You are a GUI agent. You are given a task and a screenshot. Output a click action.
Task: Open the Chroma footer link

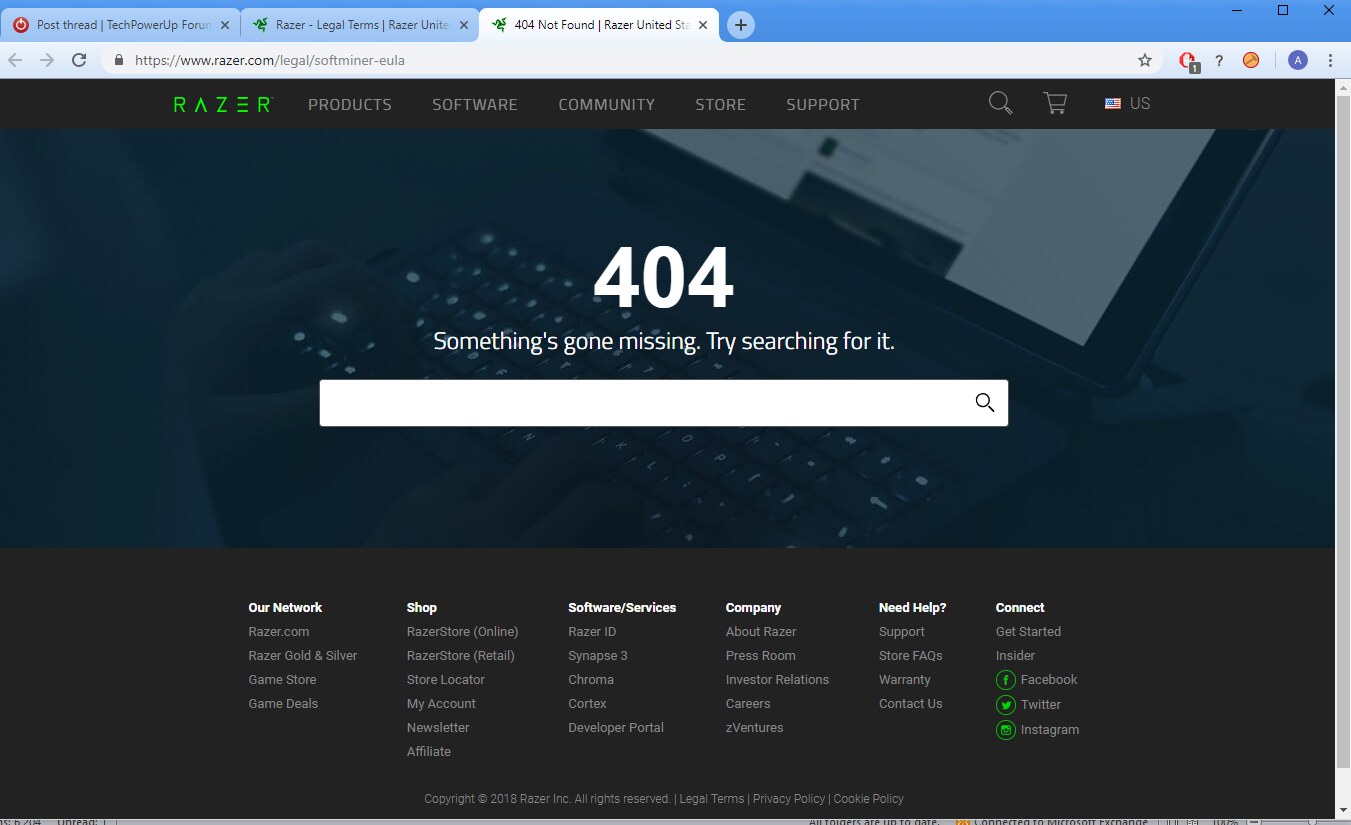click(591, 680)
